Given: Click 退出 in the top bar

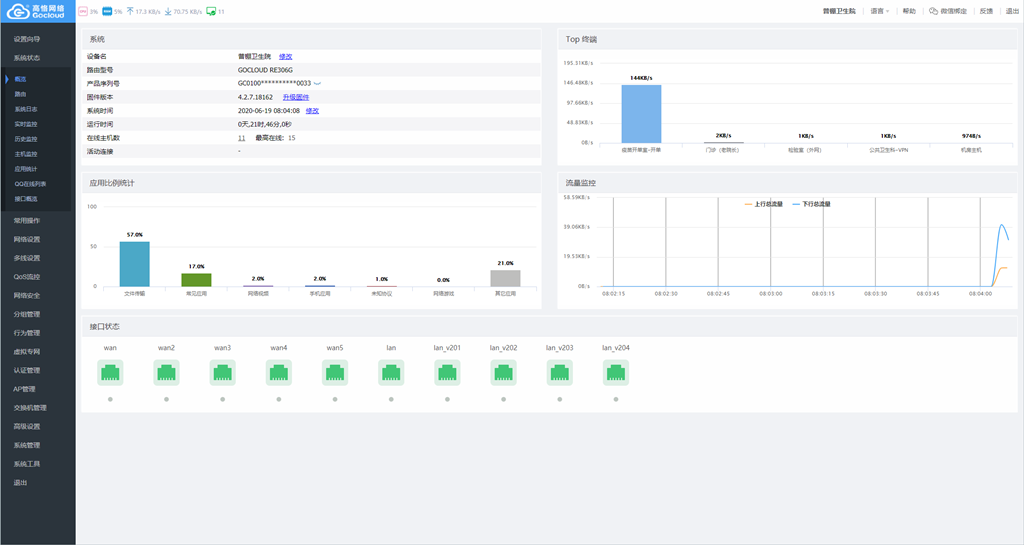Looking at the screenshot, I should [x=1012, y=11].
